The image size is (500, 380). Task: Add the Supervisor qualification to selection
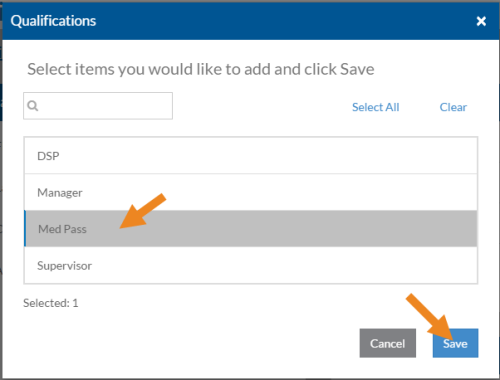251,265
